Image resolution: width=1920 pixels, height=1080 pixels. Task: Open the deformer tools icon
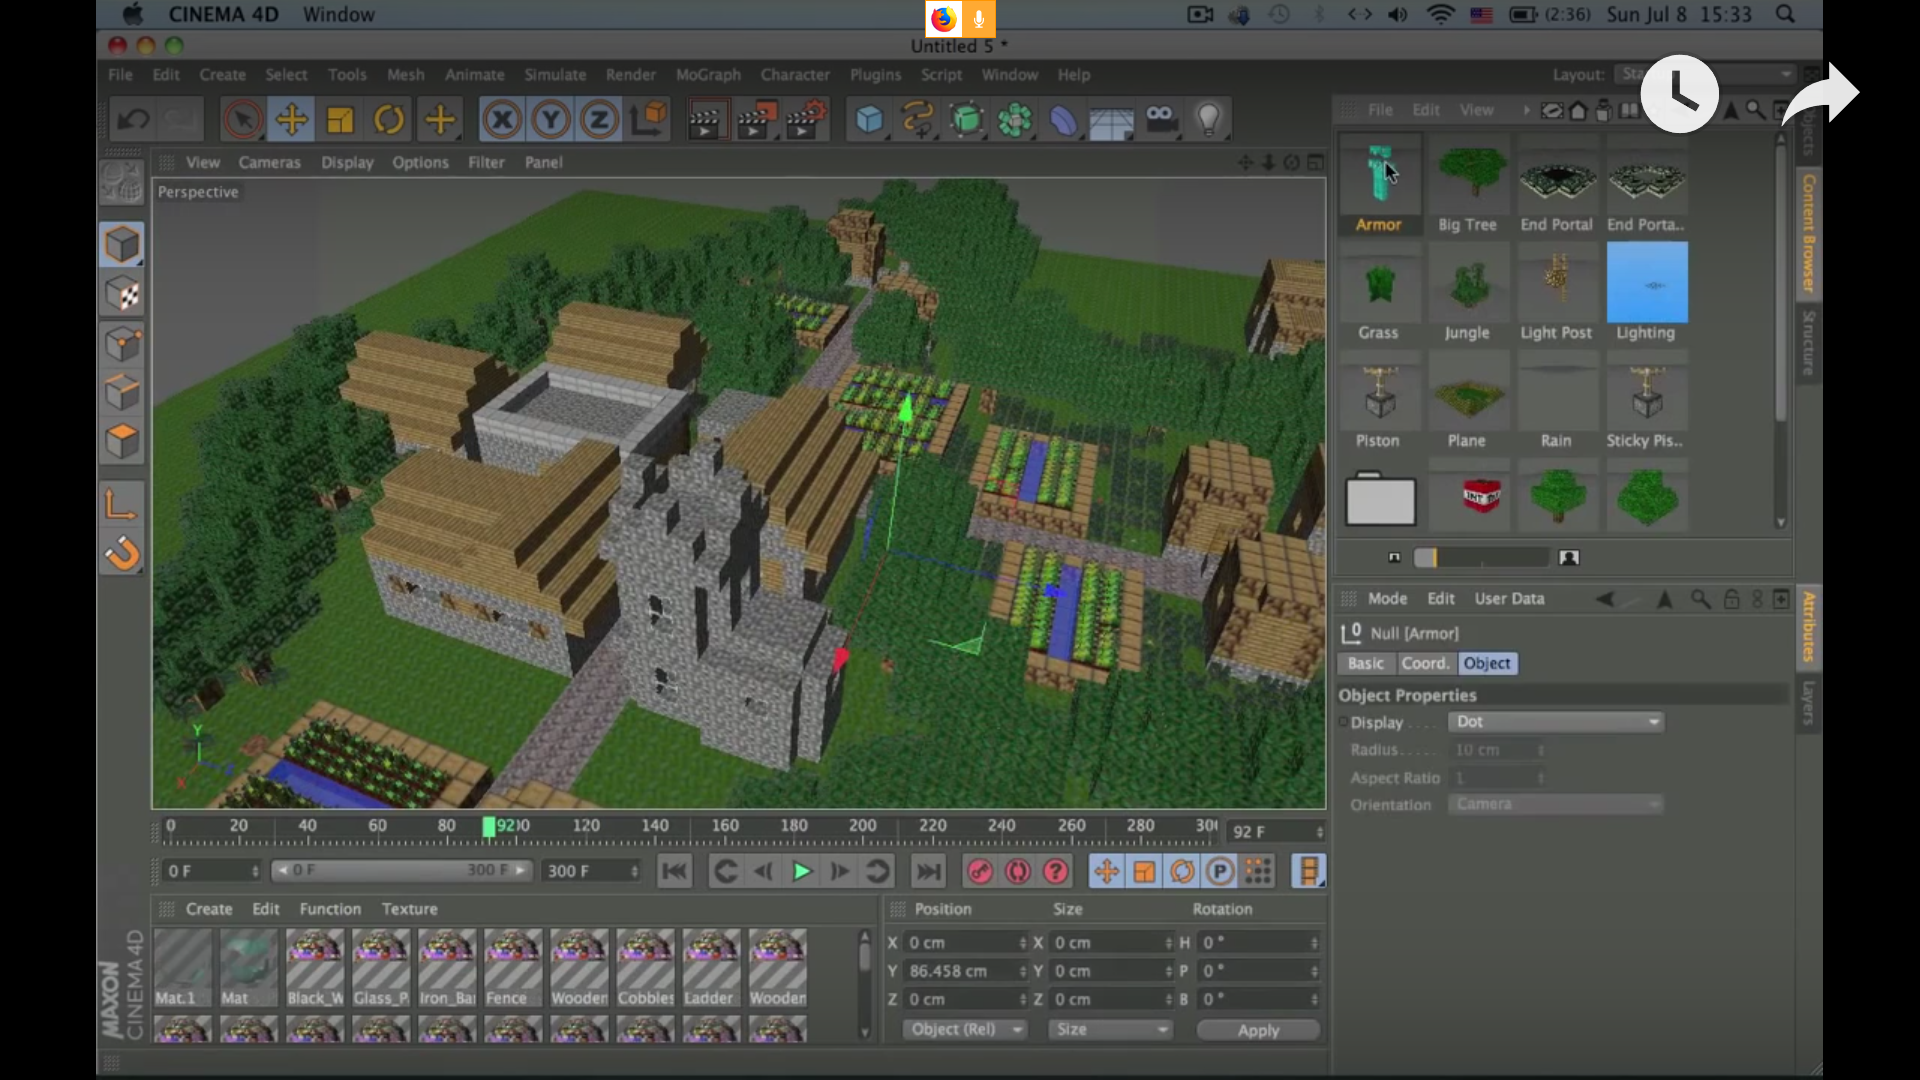1063,120
